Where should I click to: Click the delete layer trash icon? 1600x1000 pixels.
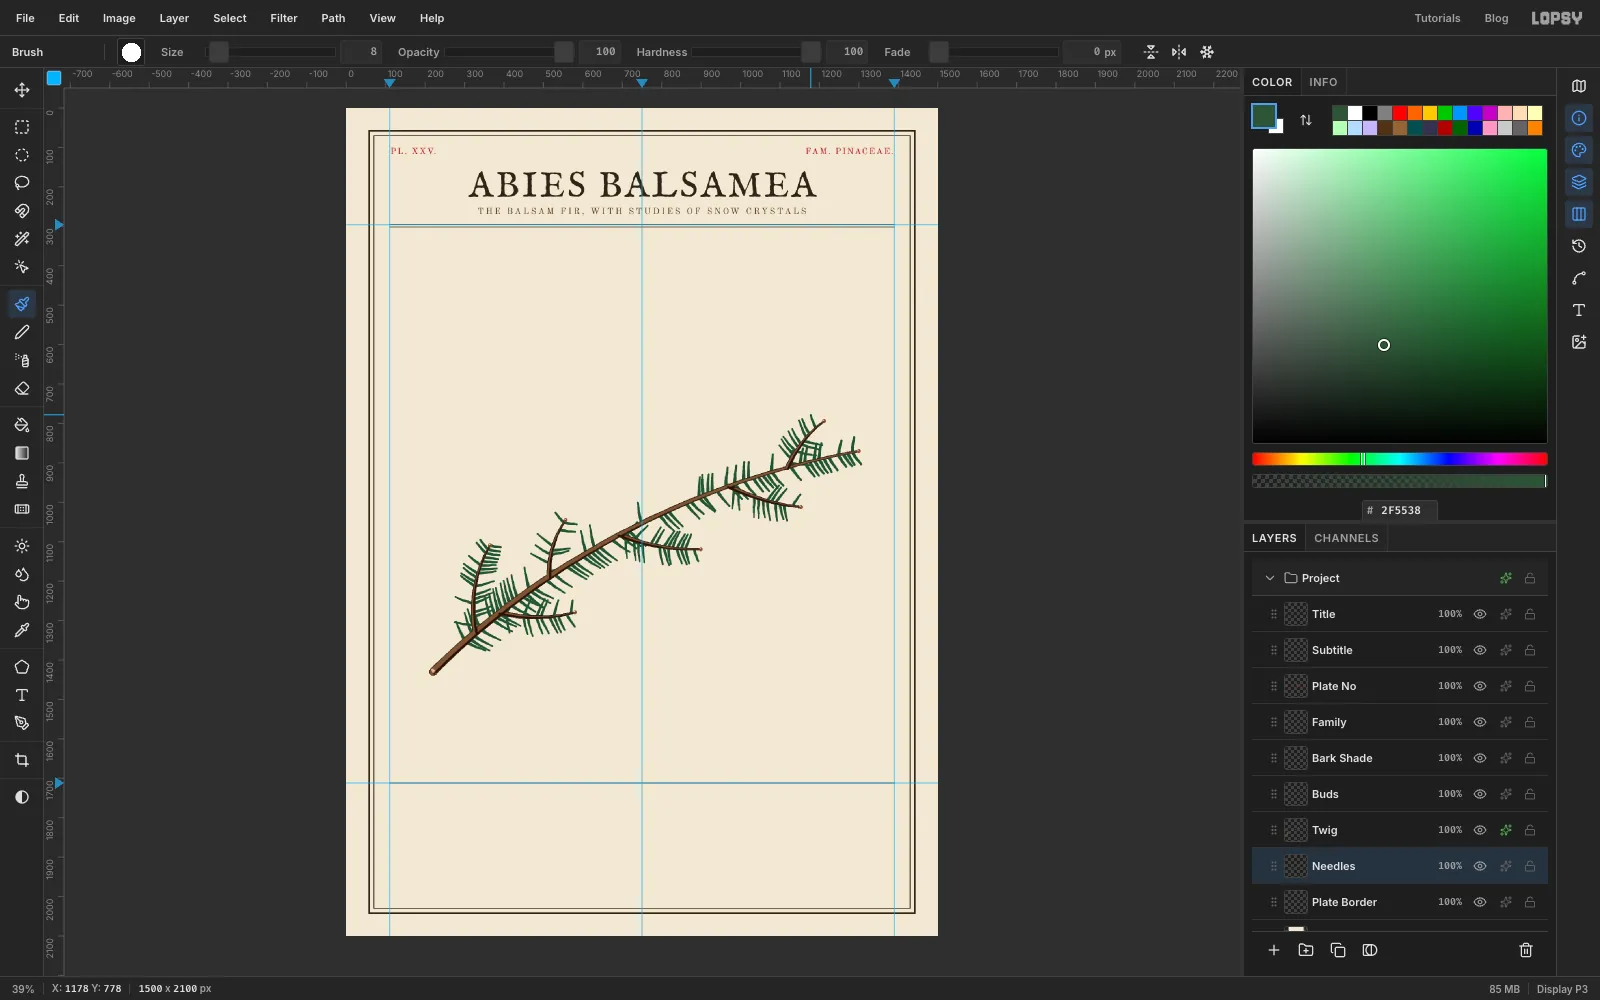click(1526, 950)
